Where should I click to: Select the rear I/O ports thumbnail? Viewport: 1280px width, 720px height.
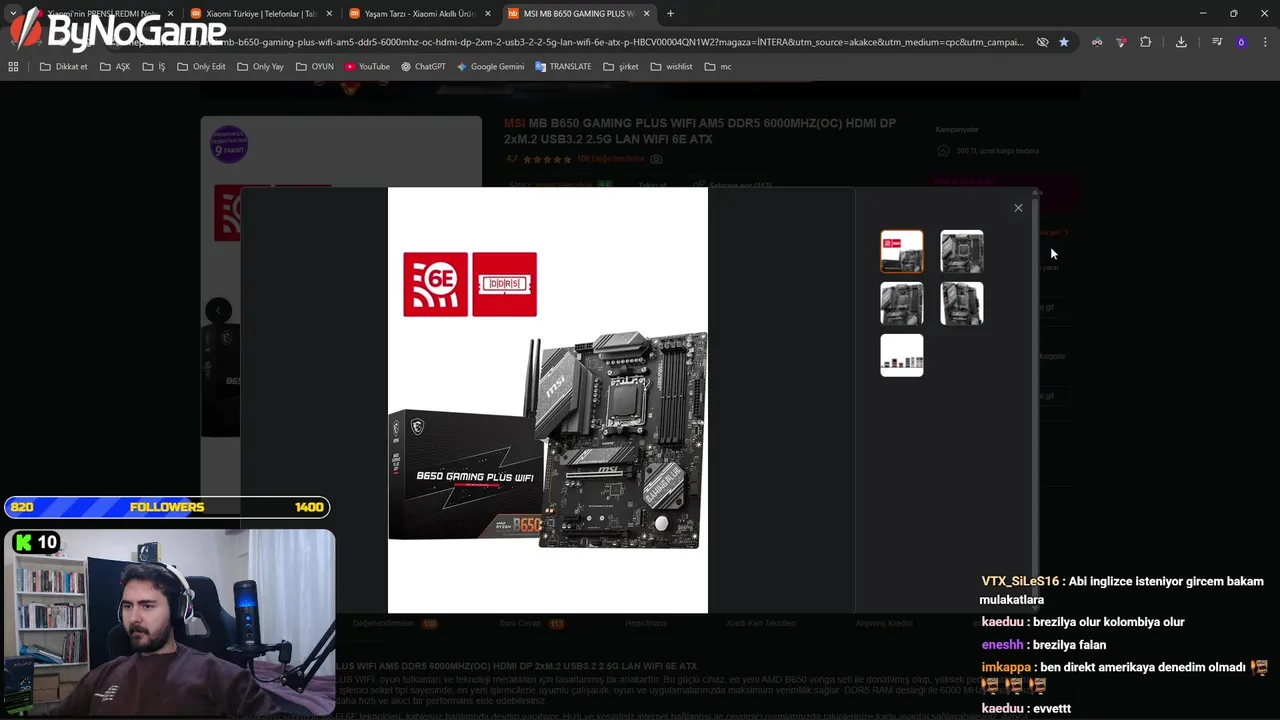click(x=902, y=355)
